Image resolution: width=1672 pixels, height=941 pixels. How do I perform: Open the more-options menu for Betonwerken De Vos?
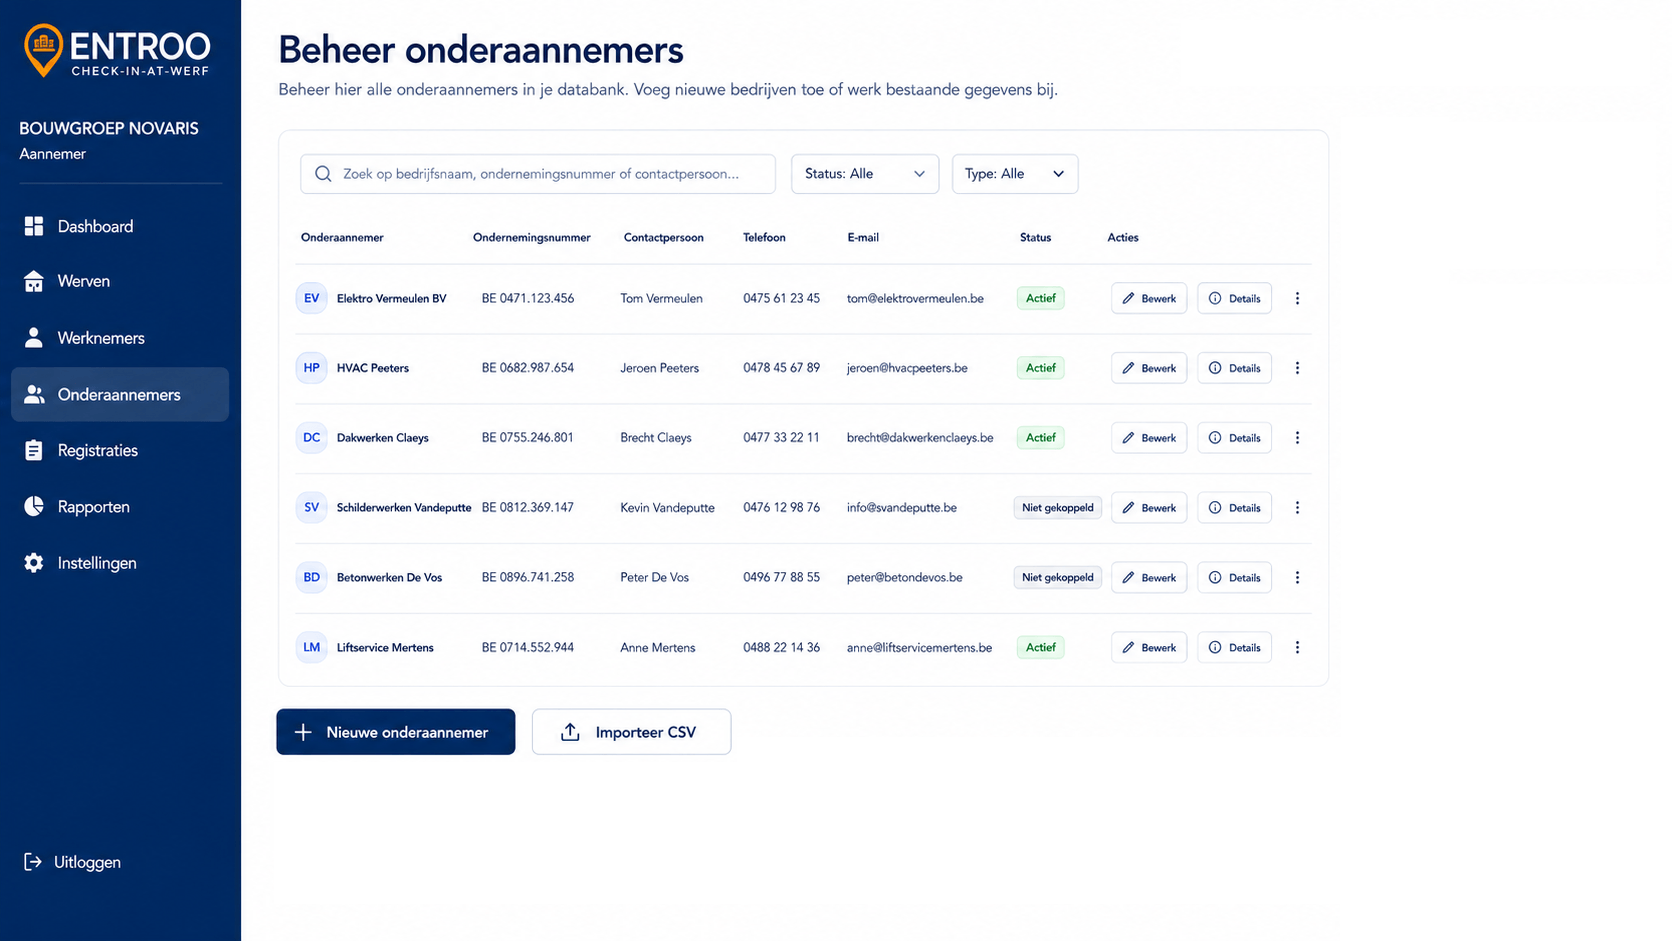[1297, 578]
